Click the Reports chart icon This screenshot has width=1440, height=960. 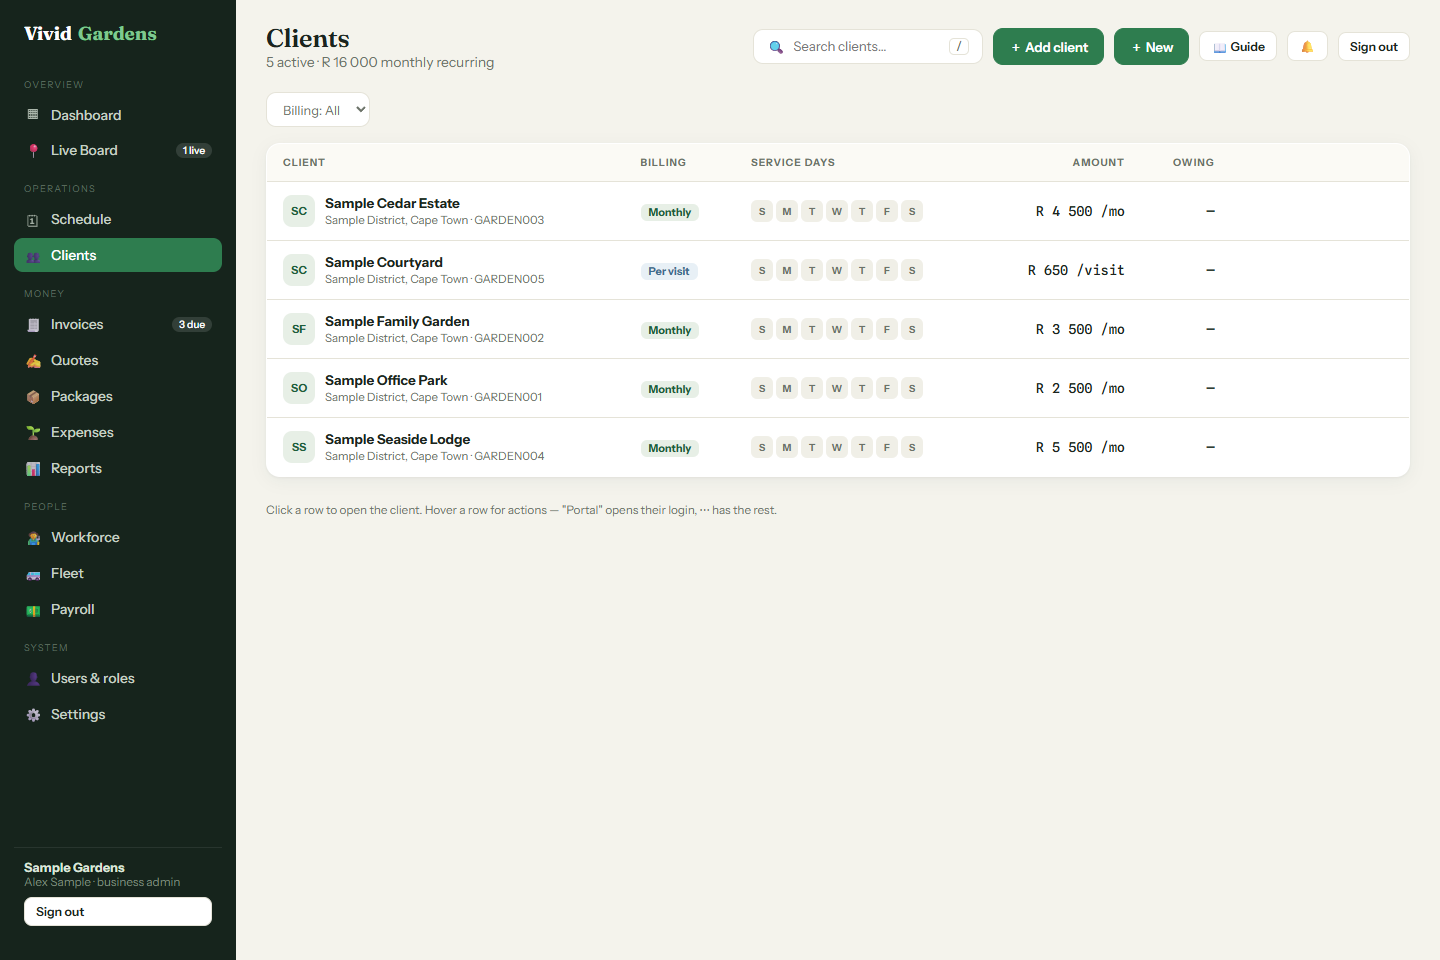point(33,469)
